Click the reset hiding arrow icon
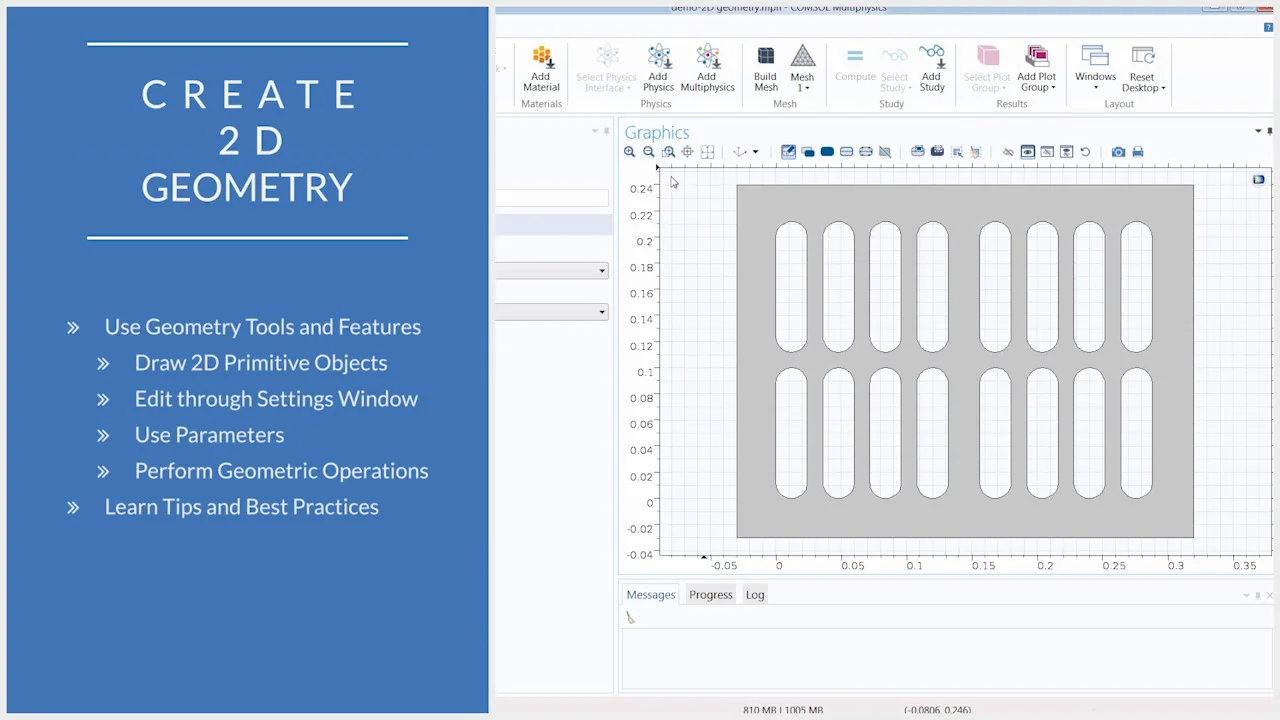Image resolution: width=1280 pixels, height=720 pixels. pyautogui.click(x=1085, y=152)
